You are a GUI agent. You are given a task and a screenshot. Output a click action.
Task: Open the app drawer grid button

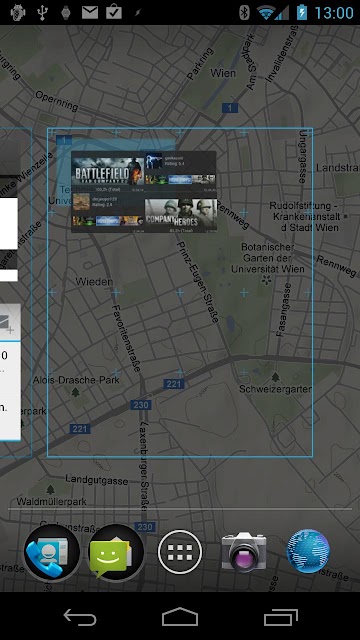coord(180,552)
